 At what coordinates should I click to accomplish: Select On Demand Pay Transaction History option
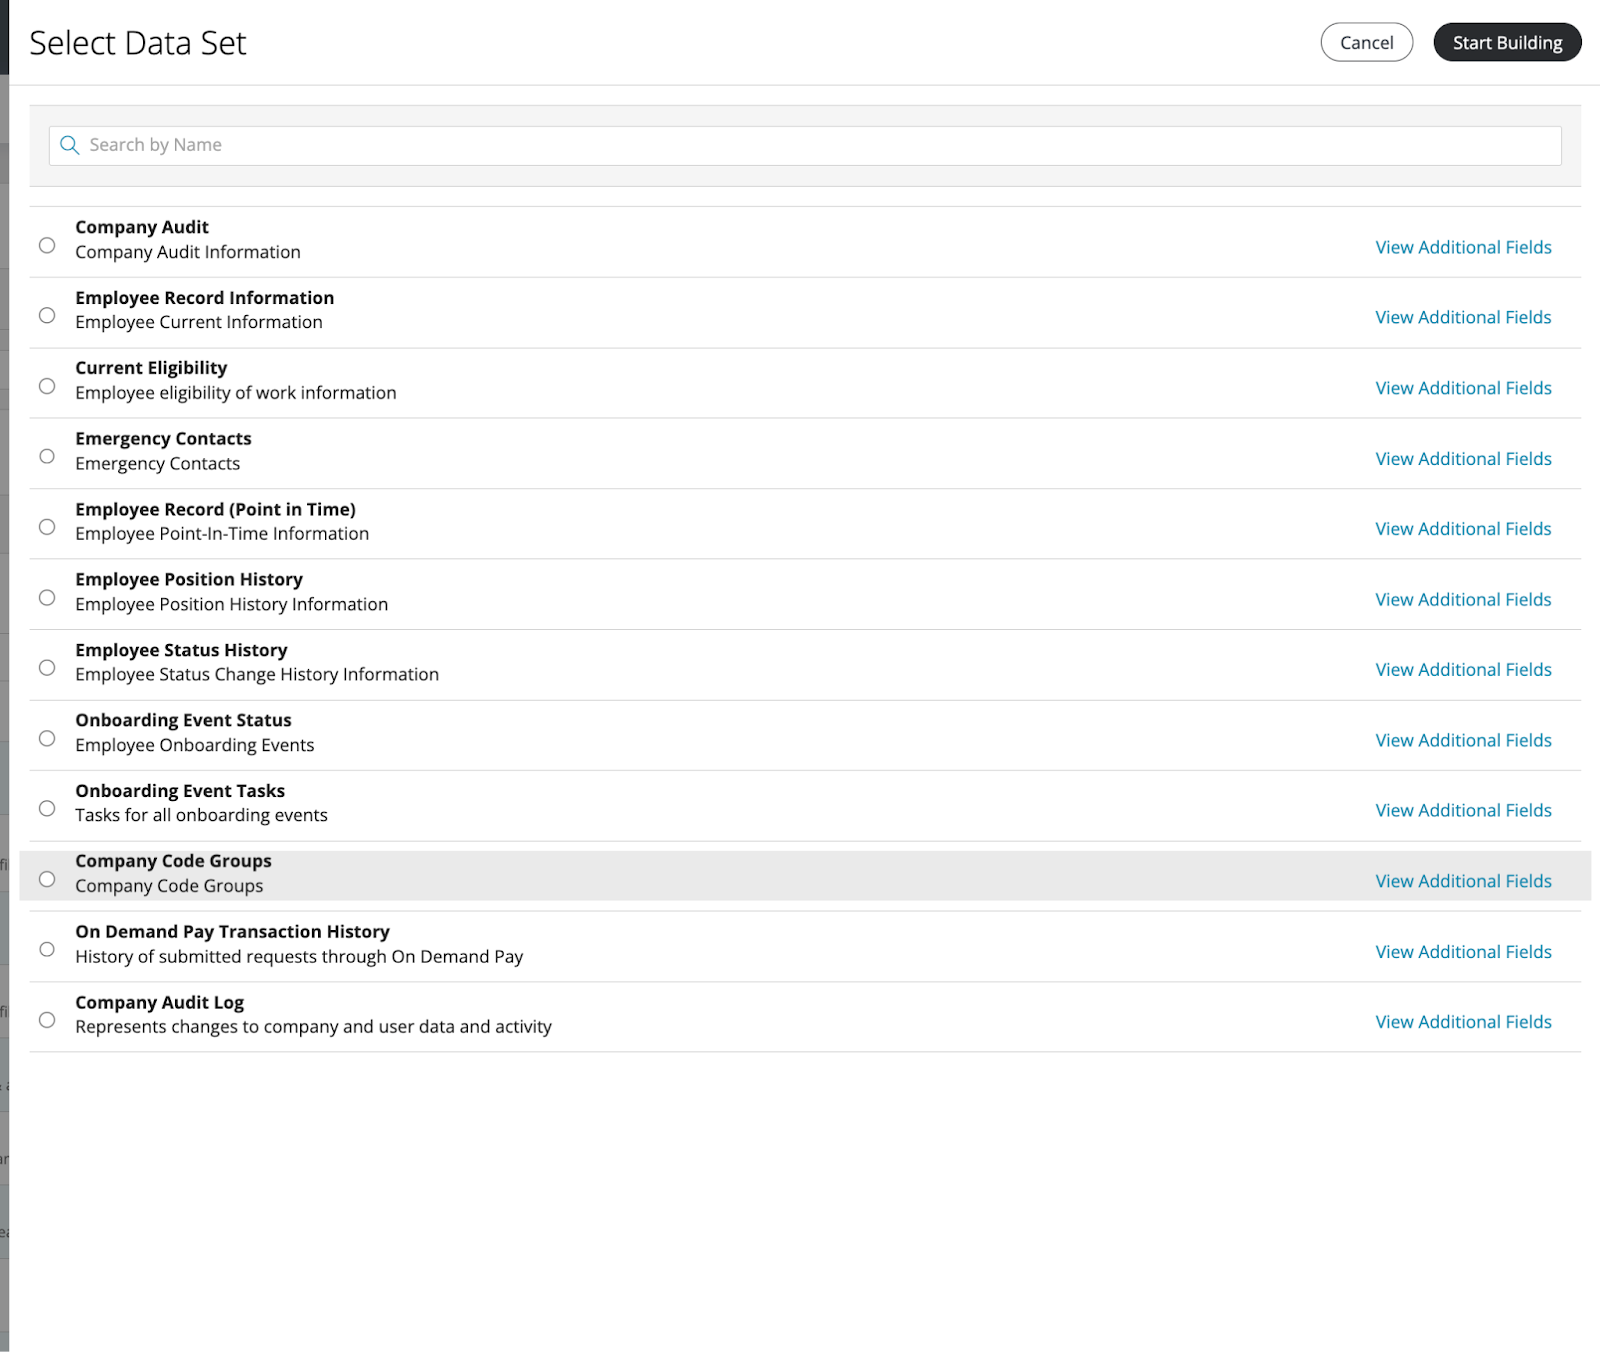click(x=47, y=949)
